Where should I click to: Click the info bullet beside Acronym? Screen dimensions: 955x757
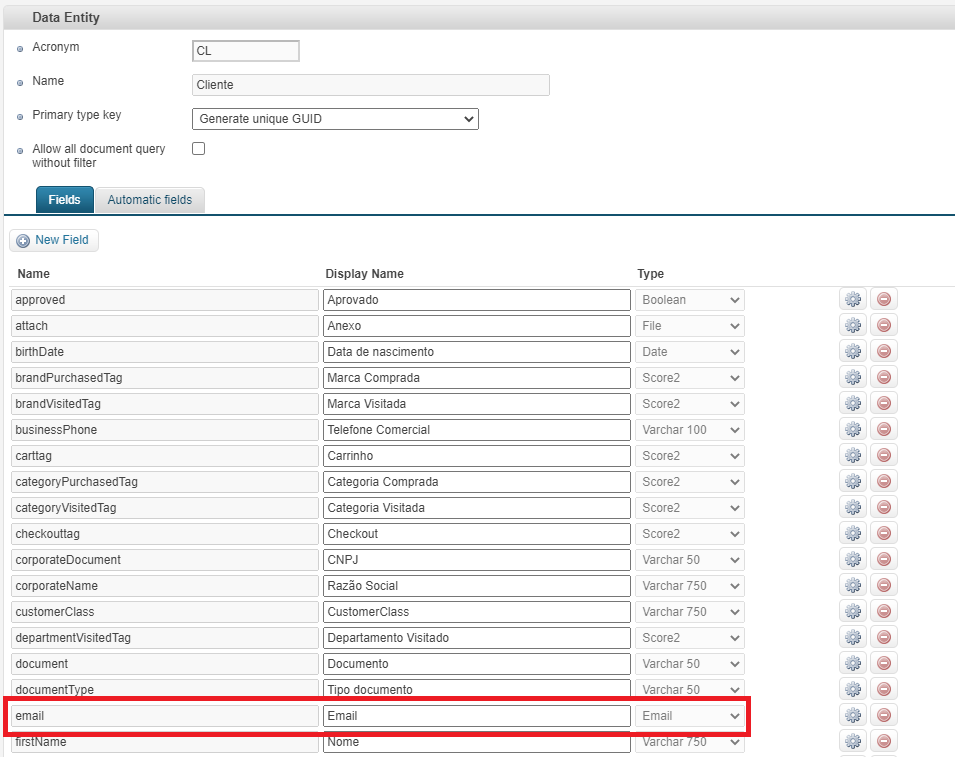(x=20, y=49)
